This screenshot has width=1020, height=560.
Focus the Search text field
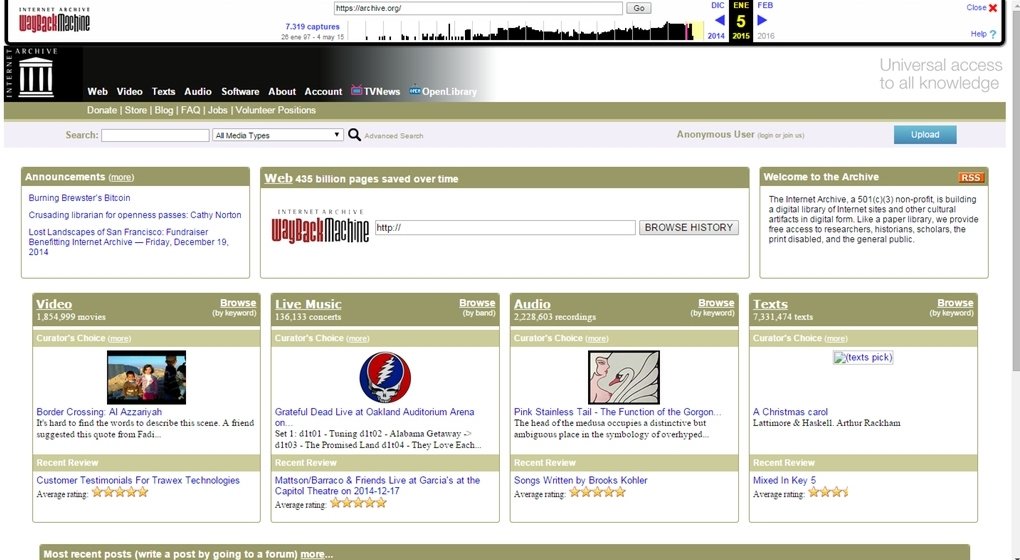pyautogui.click(x=155, y=135)
